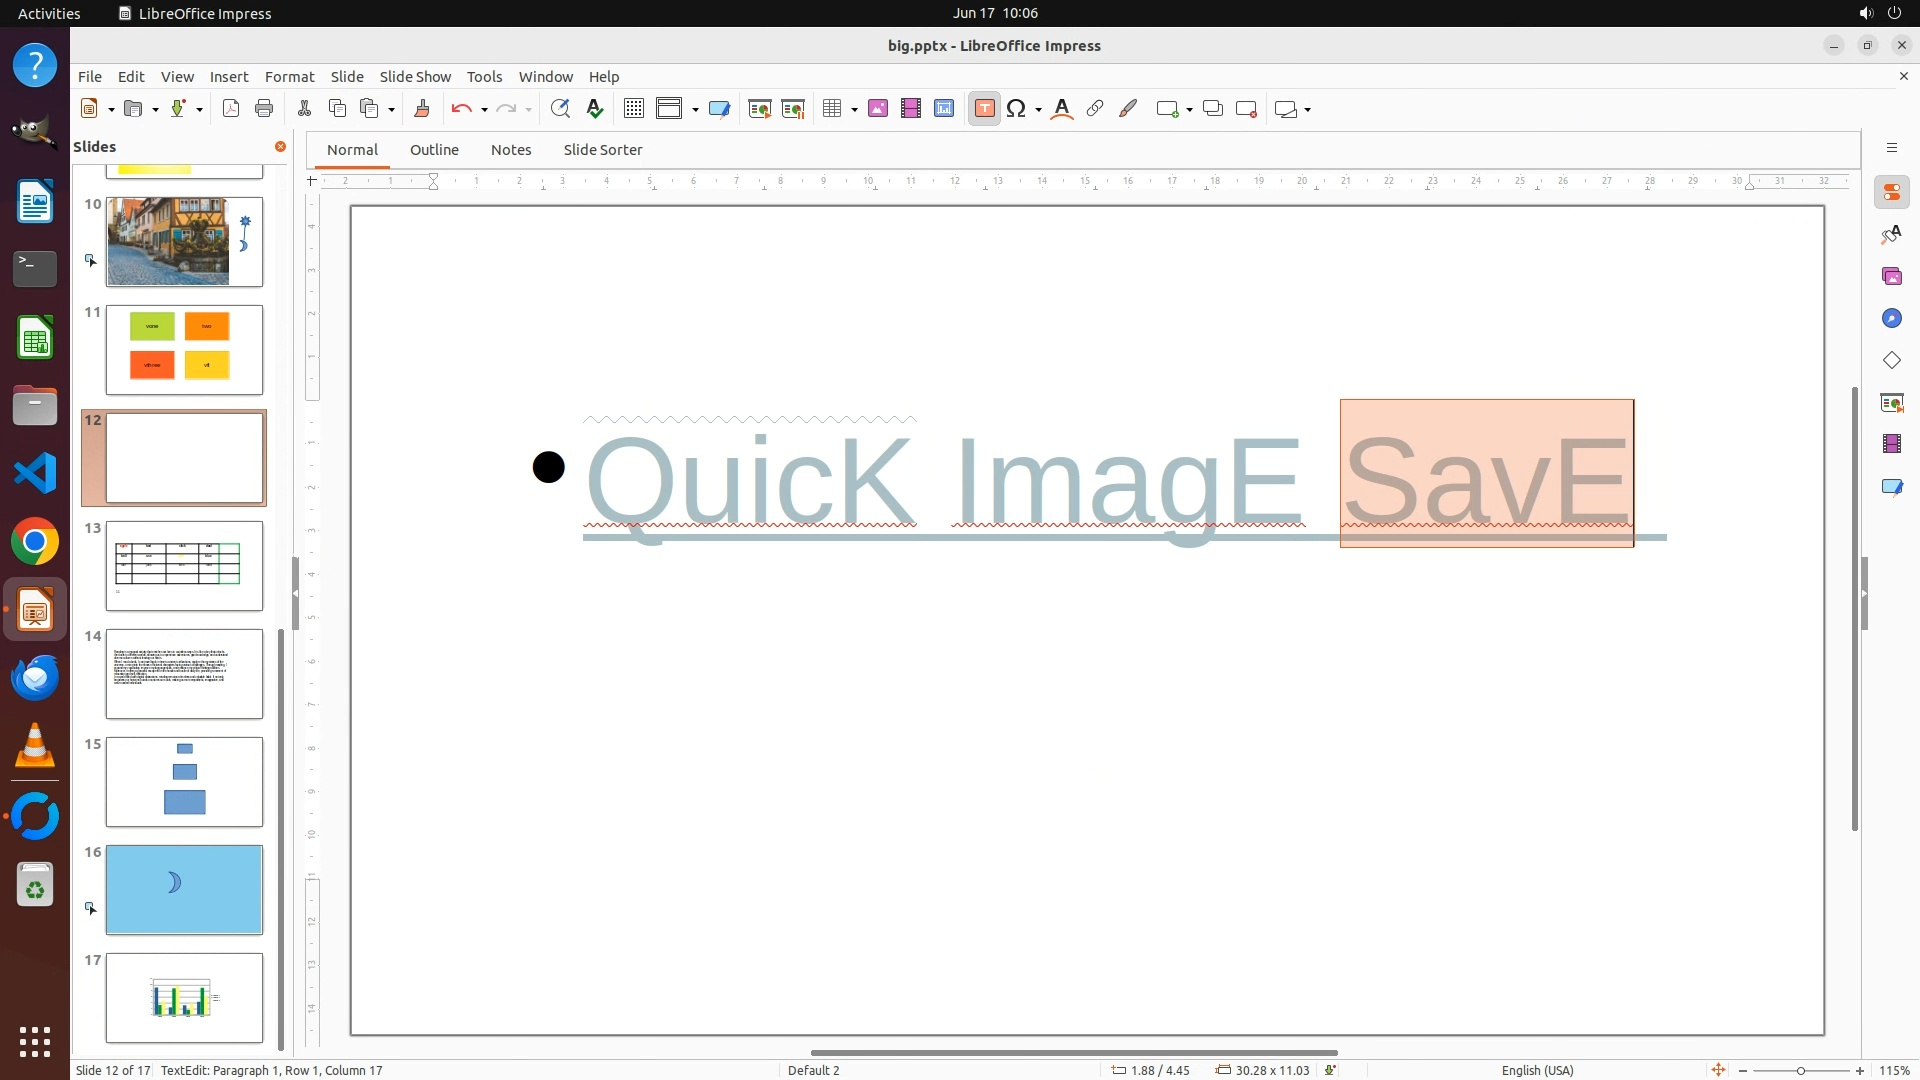Expand Undo history dropdown arrow
The image size is (1920, 1080).
(484, 109)
